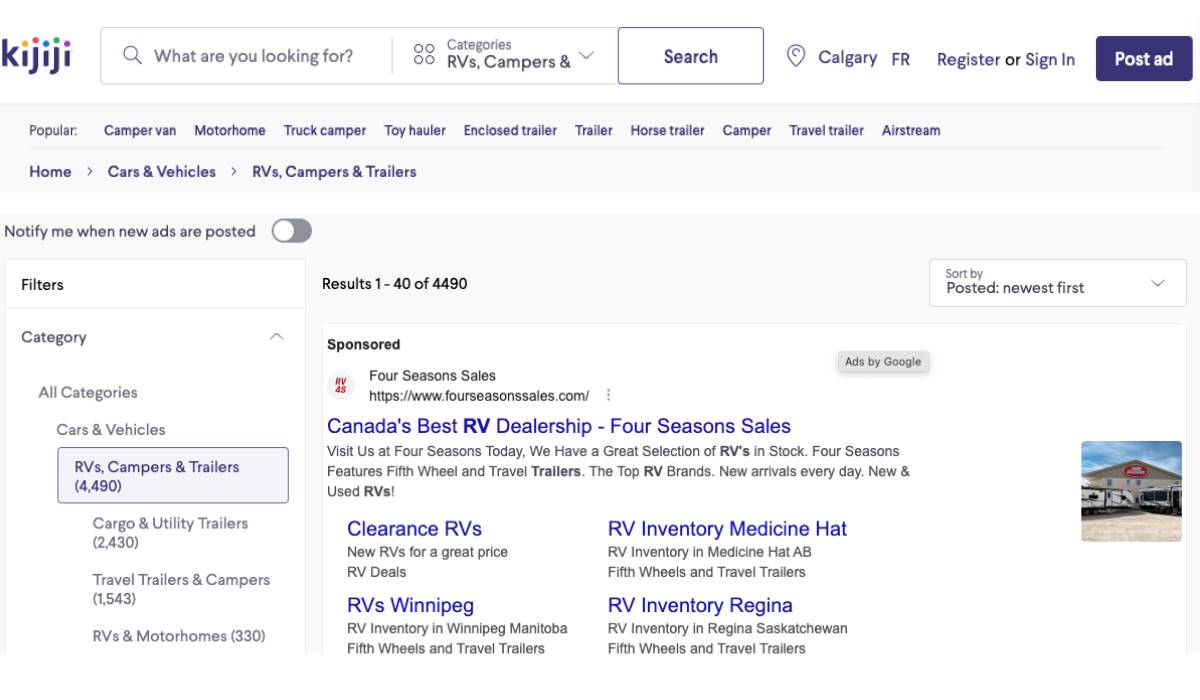The width and height of the screenshot is (1200, 700).
Task: Open the Register link
Action: (968, 59)
